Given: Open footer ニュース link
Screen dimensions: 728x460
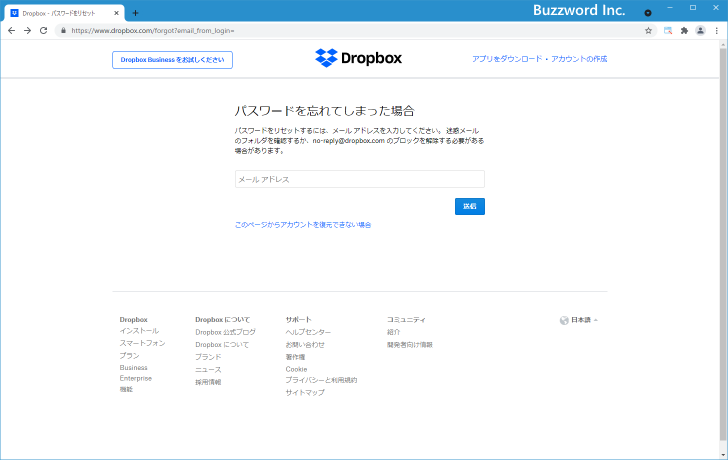Looking at the screenshot, I should click(208, 370).
